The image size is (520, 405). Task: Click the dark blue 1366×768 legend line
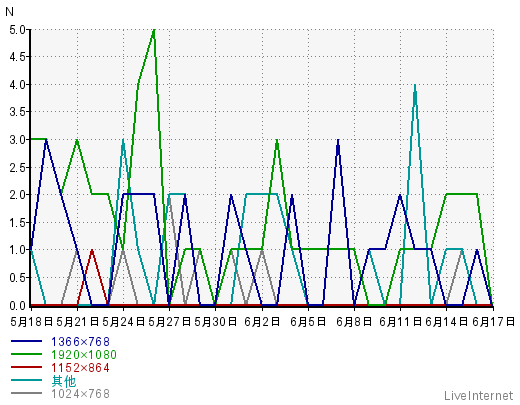pos(27,341)
